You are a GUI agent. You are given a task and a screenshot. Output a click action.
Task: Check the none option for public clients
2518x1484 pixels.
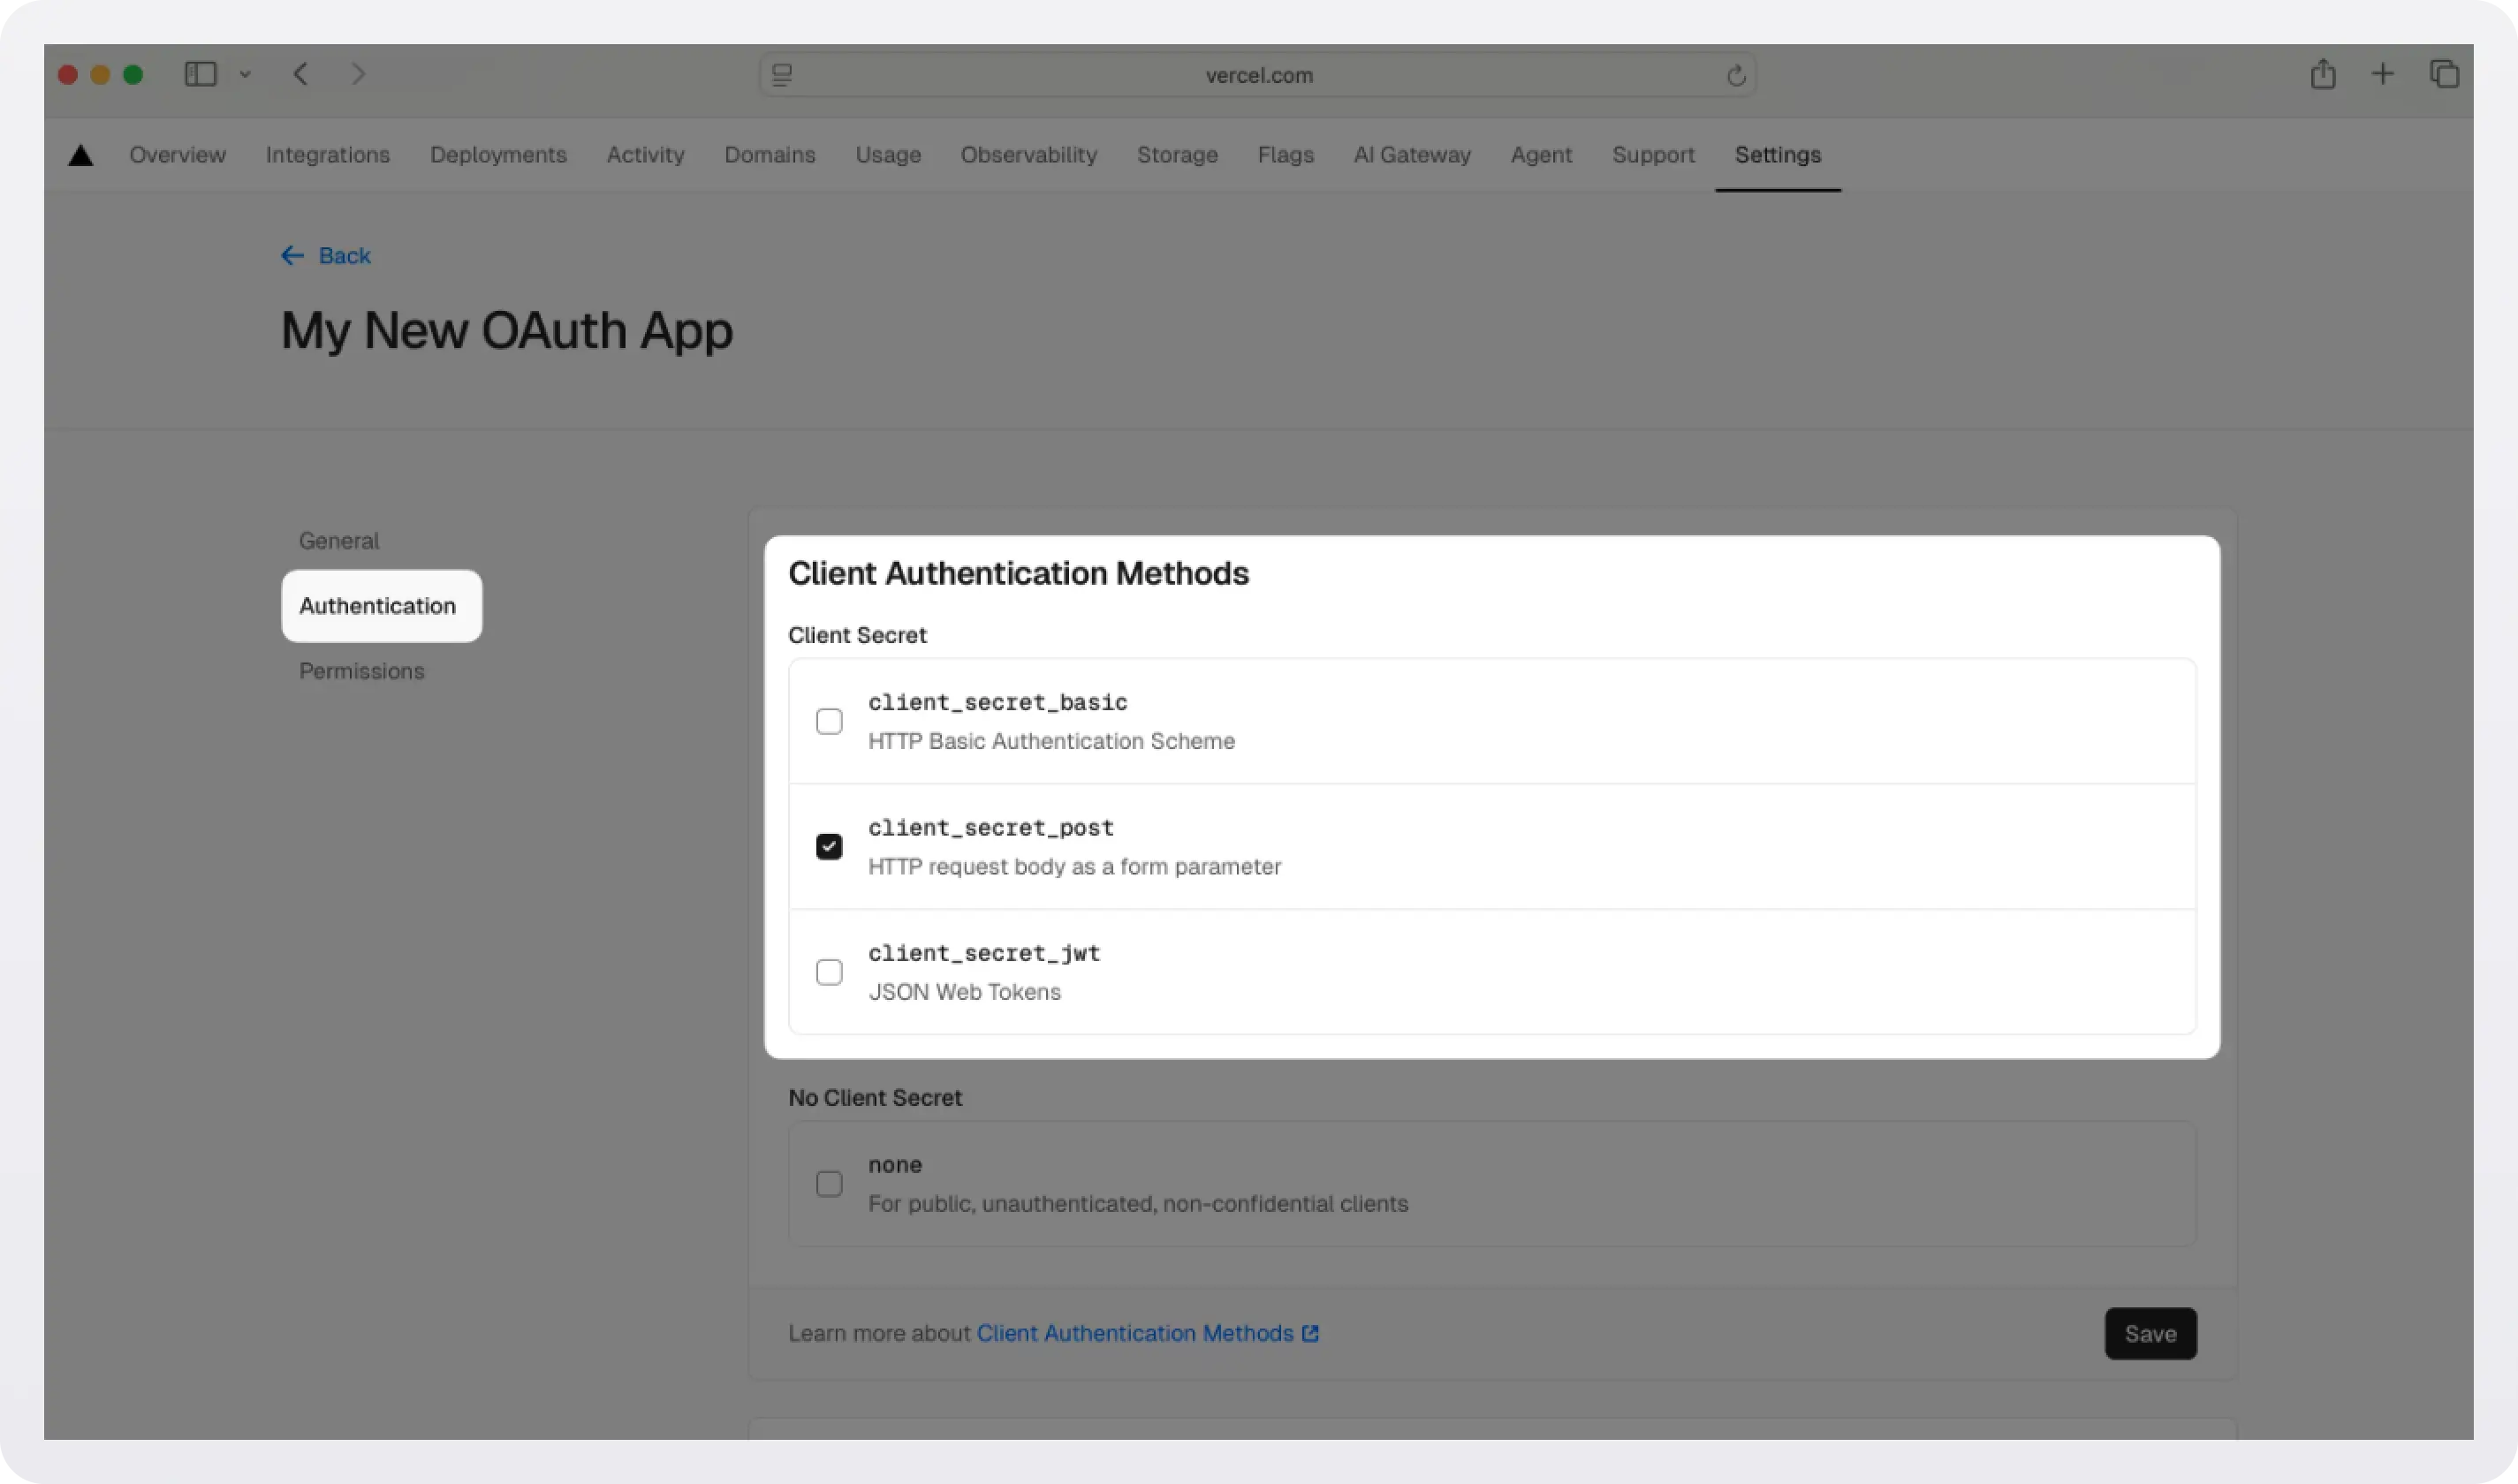click(829, 1183)
